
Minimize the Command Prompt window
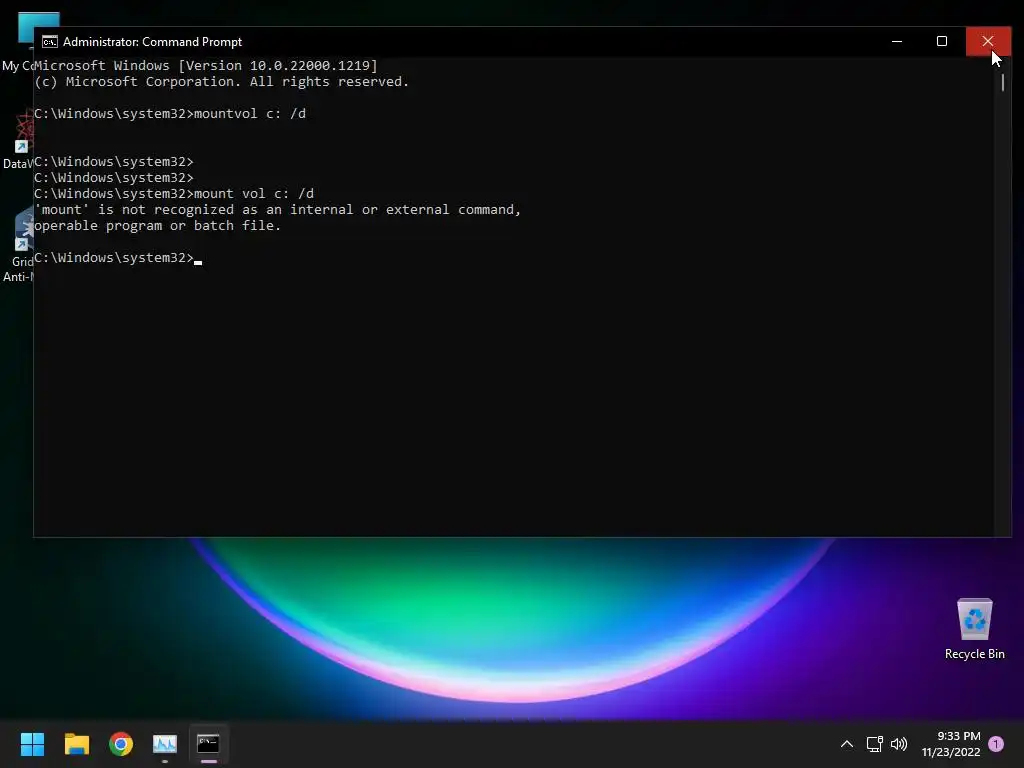coord(897,41)
